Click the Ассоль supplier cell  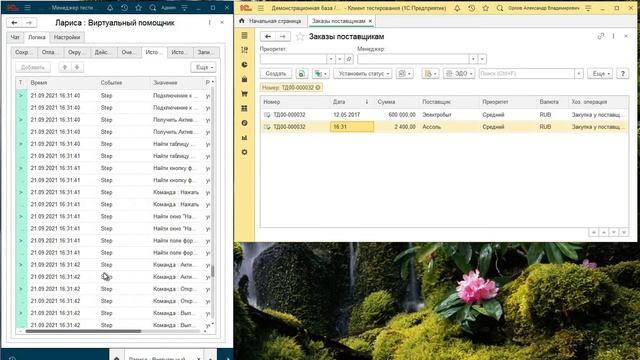point(449,127)
